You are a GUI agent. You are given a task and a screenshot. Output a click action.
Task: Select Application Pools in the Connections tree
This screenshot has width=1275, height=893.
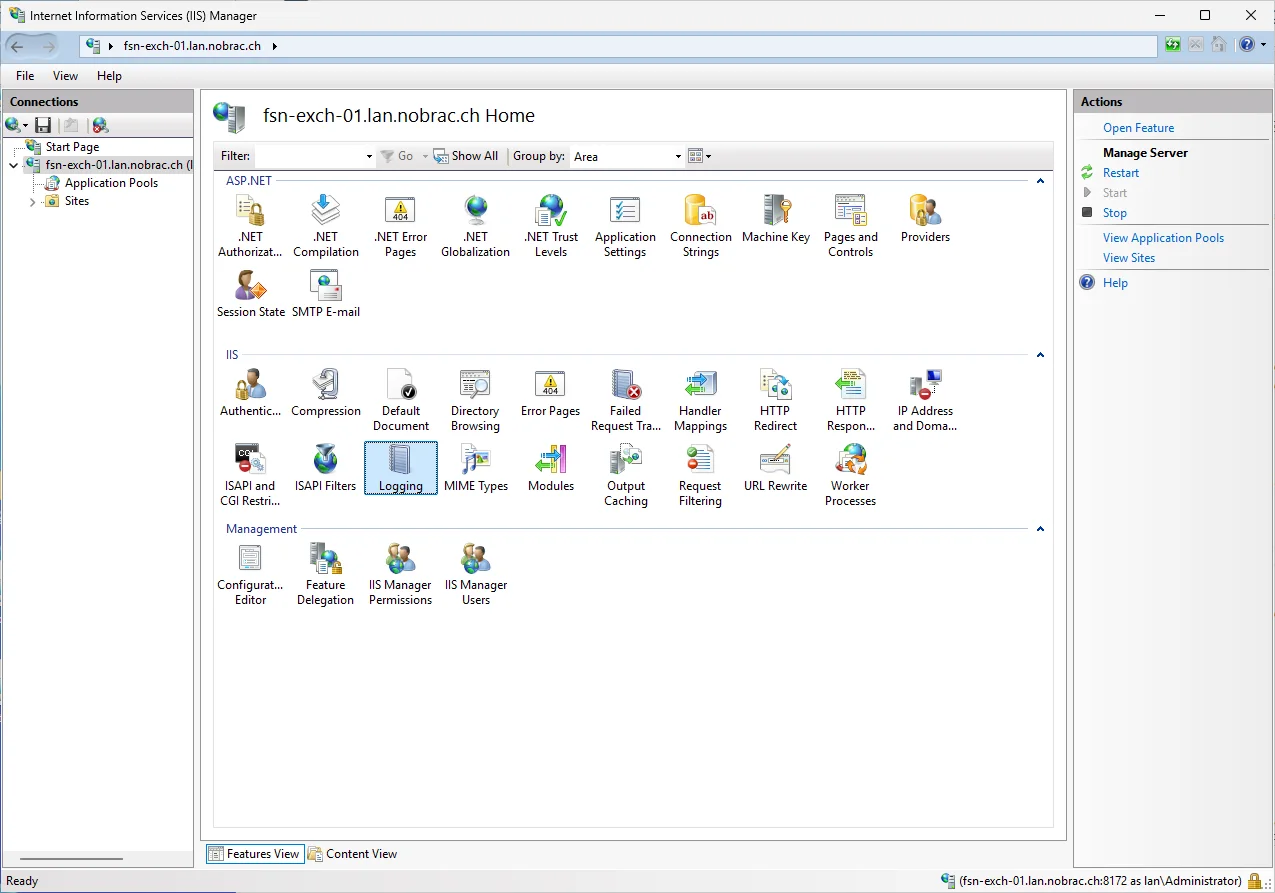click(x=111, y=183)
